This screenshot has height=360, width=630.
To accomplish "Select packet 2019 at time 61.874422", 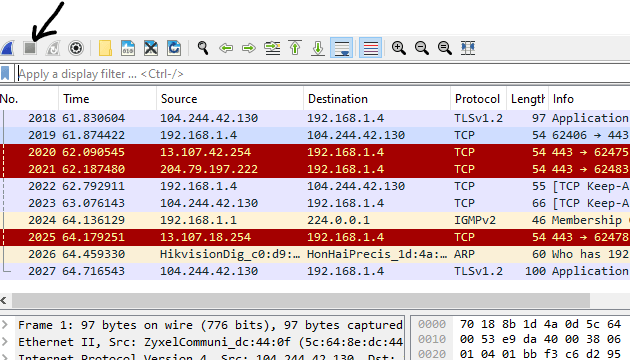I will click(315, 135).
